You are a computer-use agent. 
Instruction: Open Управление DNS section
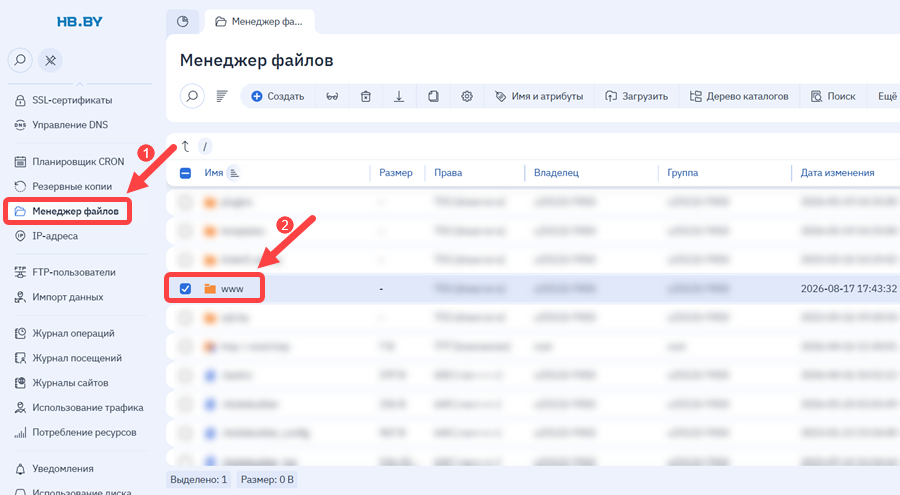(70, 125)
